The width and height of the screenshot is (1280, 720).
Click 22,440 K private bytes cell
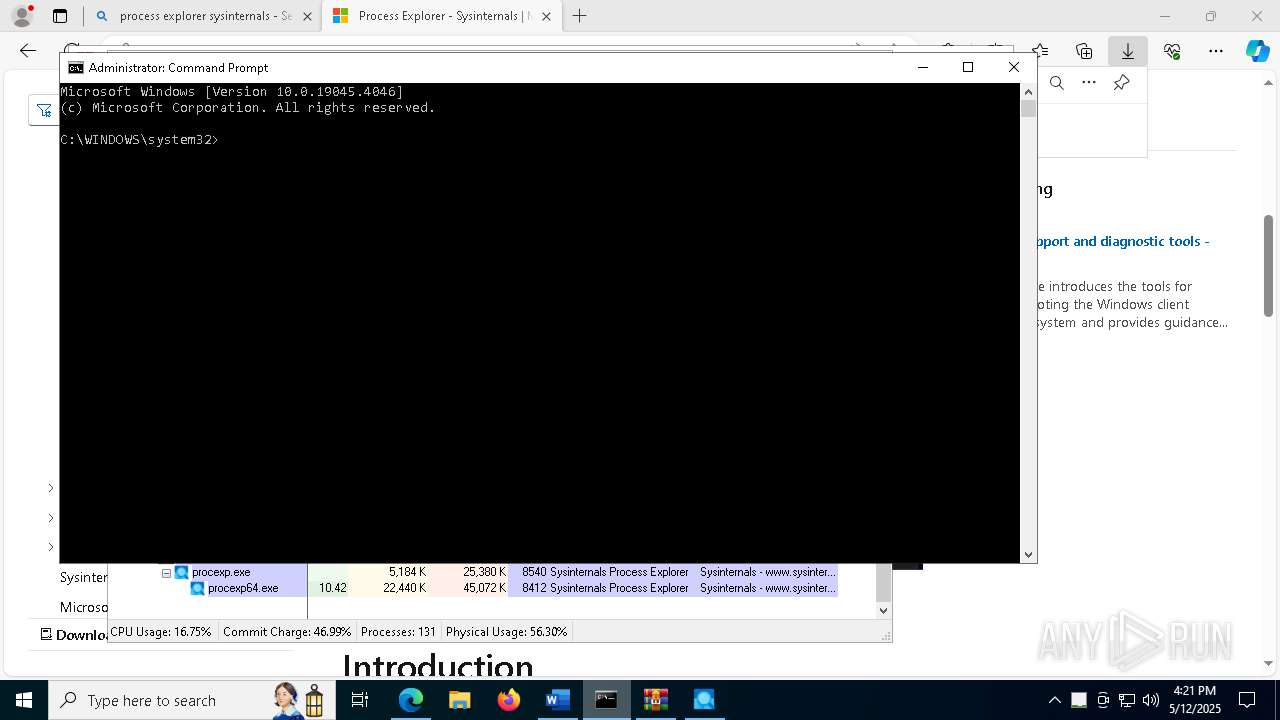pos(404,588)
